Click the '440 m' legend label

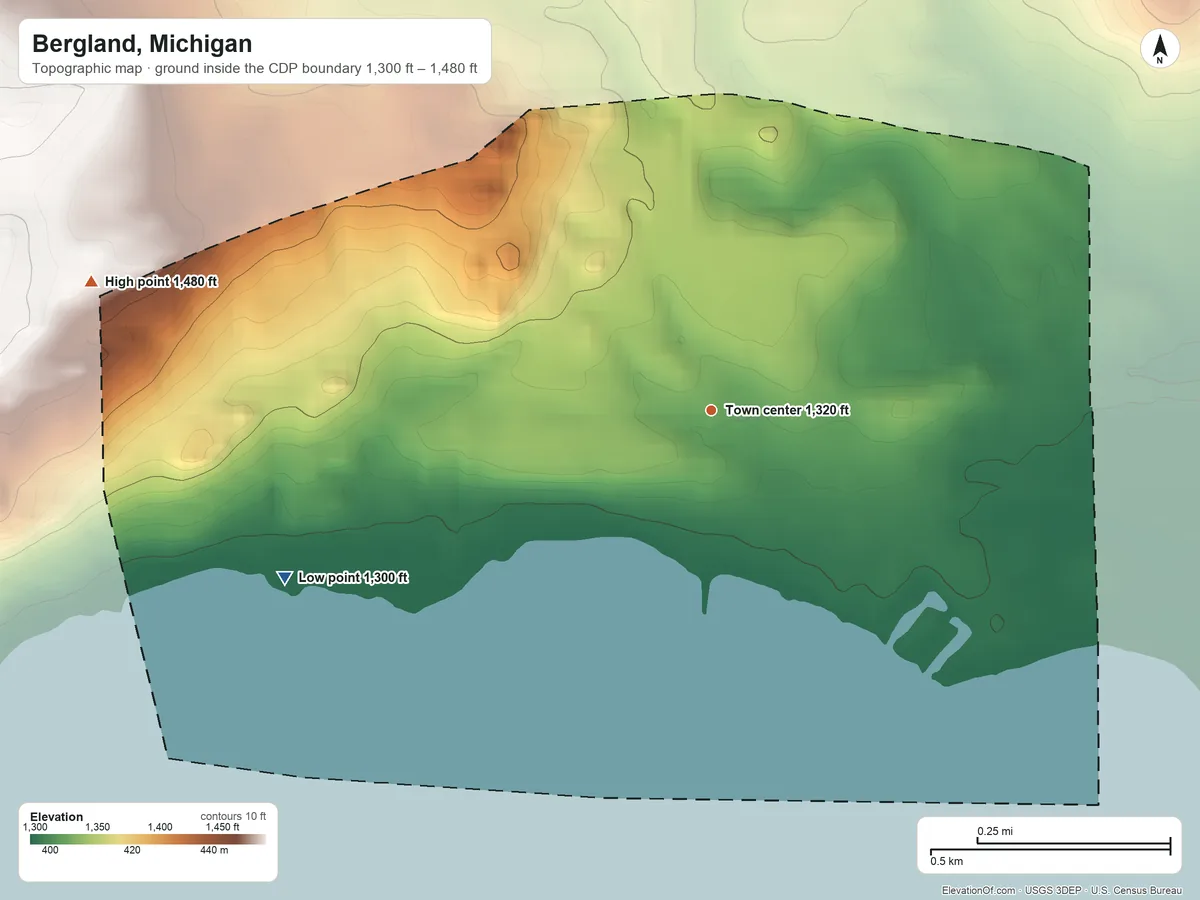[x=214, y=850]
